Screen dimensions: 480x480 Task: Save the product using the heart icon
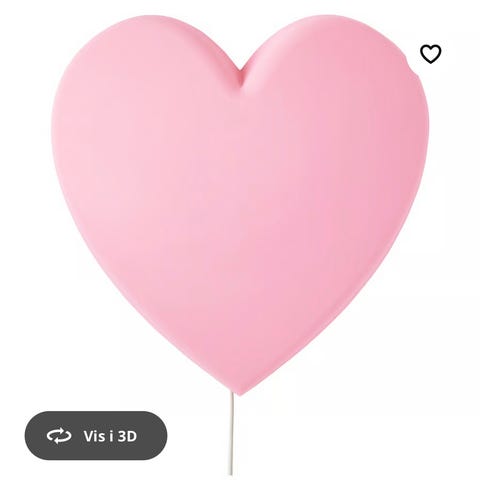430,54
